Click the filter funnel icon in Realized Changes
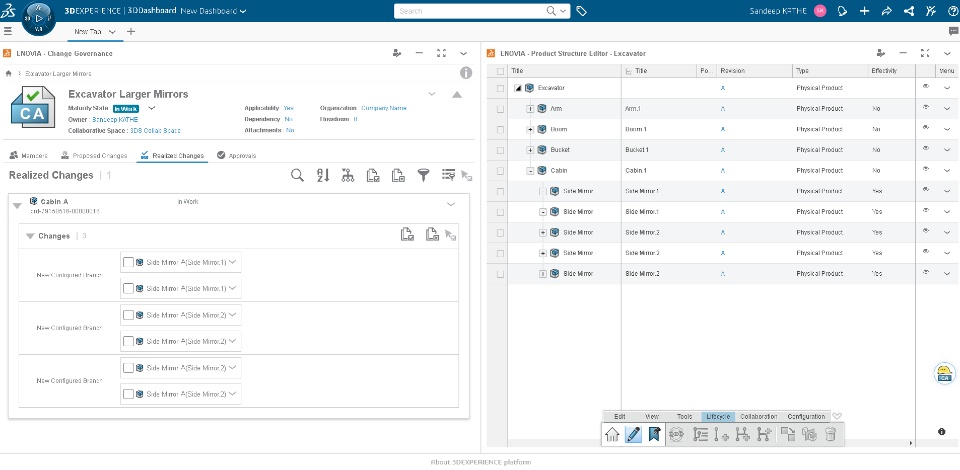The height and width of the screenshot is (470, 960). click(423, 176)
